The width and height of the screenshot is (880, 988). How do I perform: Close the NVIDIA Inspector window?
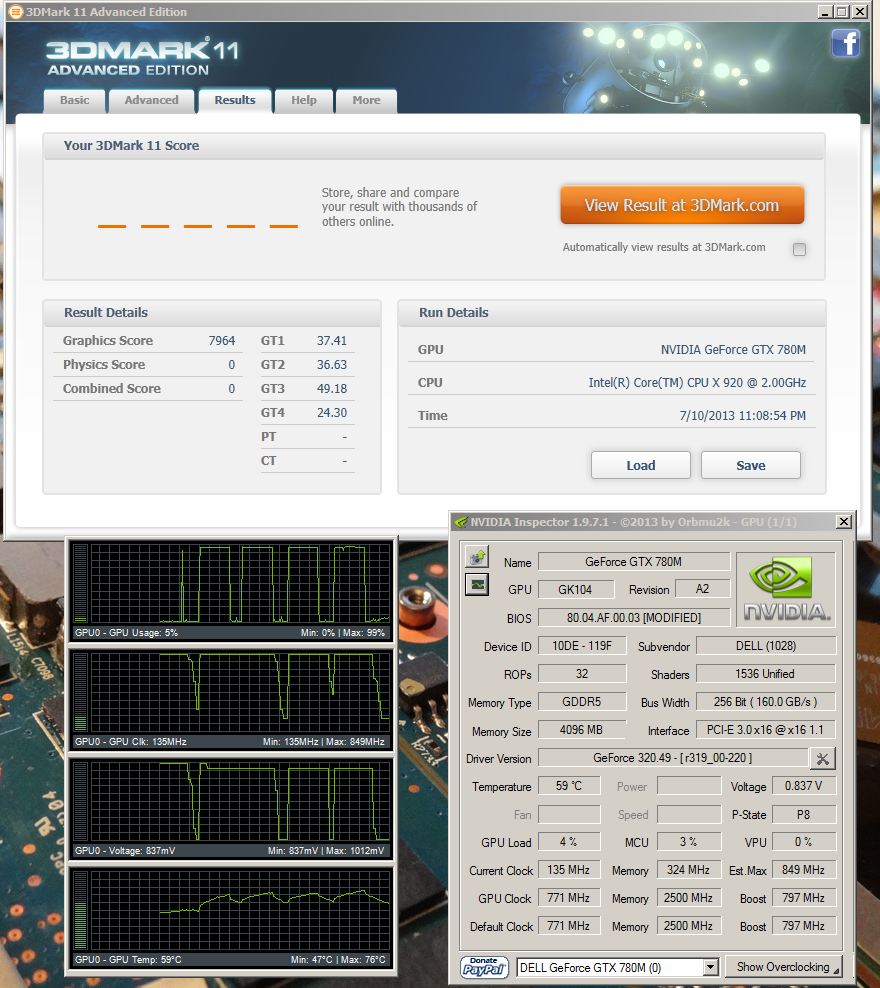tap(843, 522)
